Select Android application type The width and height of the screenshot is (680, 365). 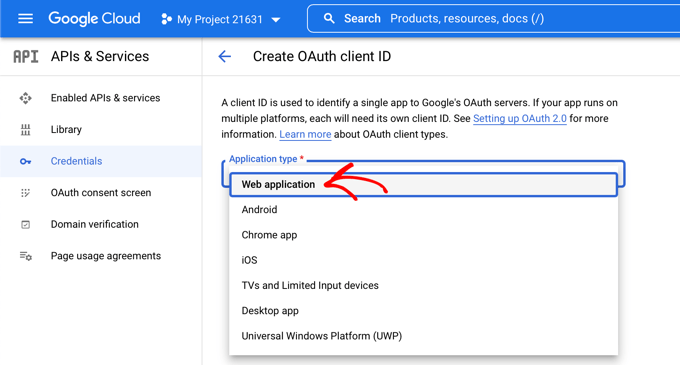click(x=423, y=210)
